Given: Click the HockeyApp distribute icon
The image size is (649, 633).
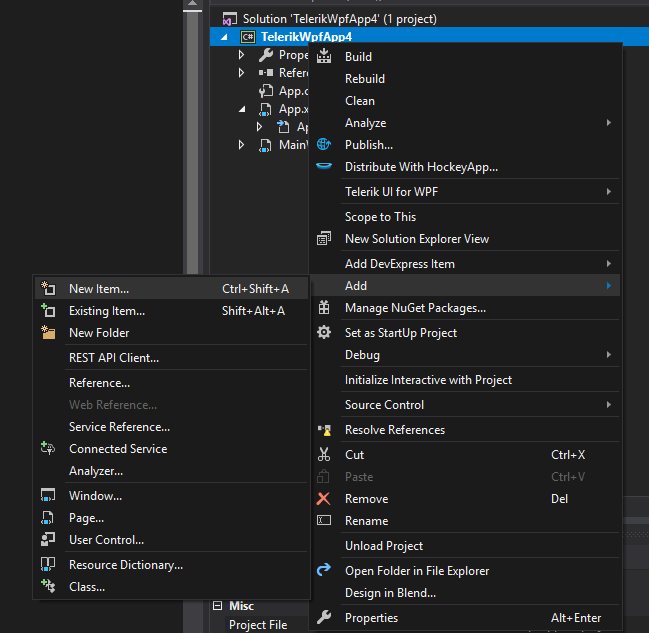Looking at the screenshot, I should pos(324,166).
